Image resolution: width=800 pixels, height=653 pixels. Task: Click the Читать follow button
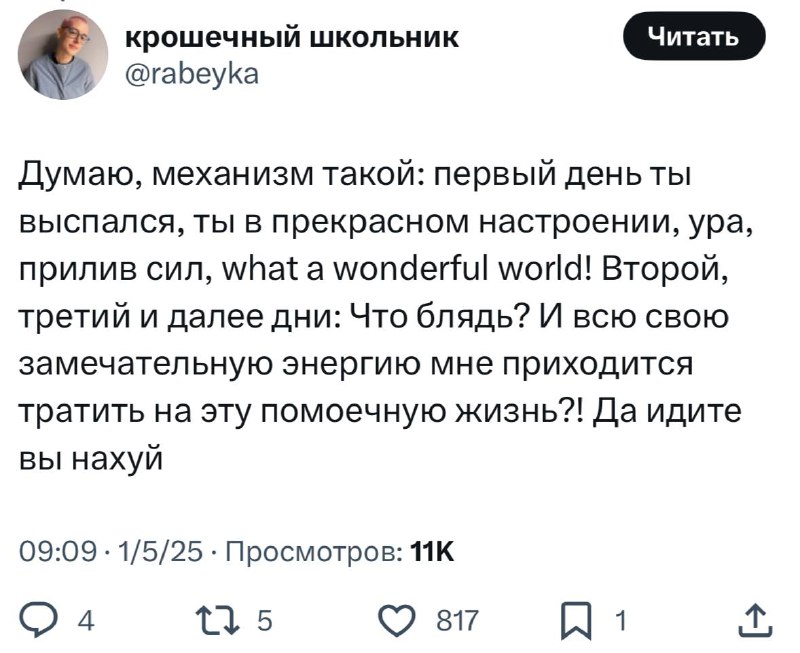click(x=694, y=37)
